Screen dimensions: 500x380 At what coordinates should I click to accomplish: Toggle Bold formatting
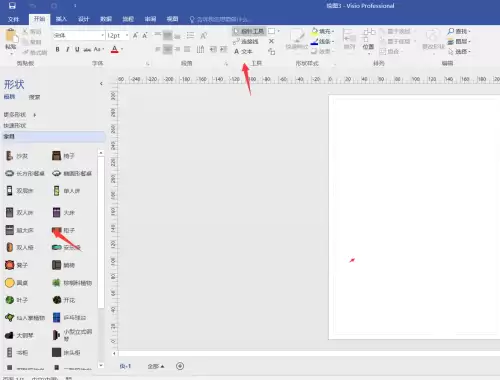click(58, 49)
